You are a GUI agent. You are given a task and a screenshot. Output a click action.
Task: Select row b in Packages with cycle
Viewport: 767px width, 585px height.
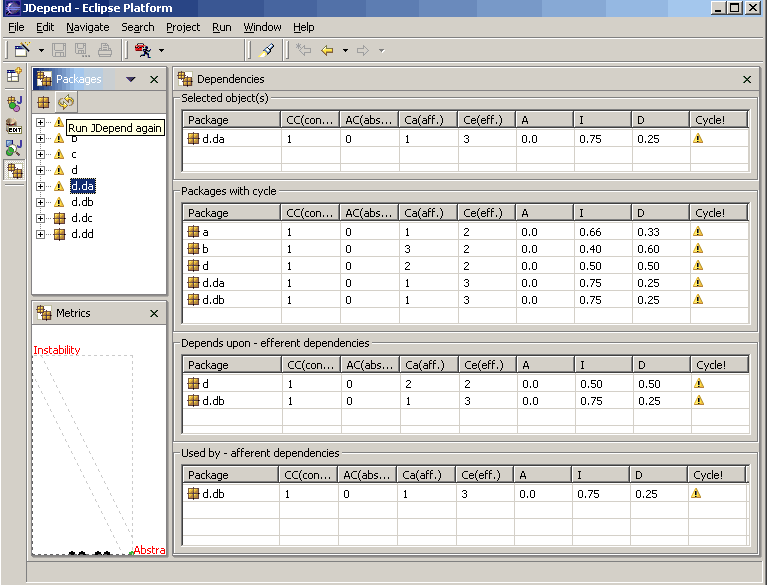point(465,249)
